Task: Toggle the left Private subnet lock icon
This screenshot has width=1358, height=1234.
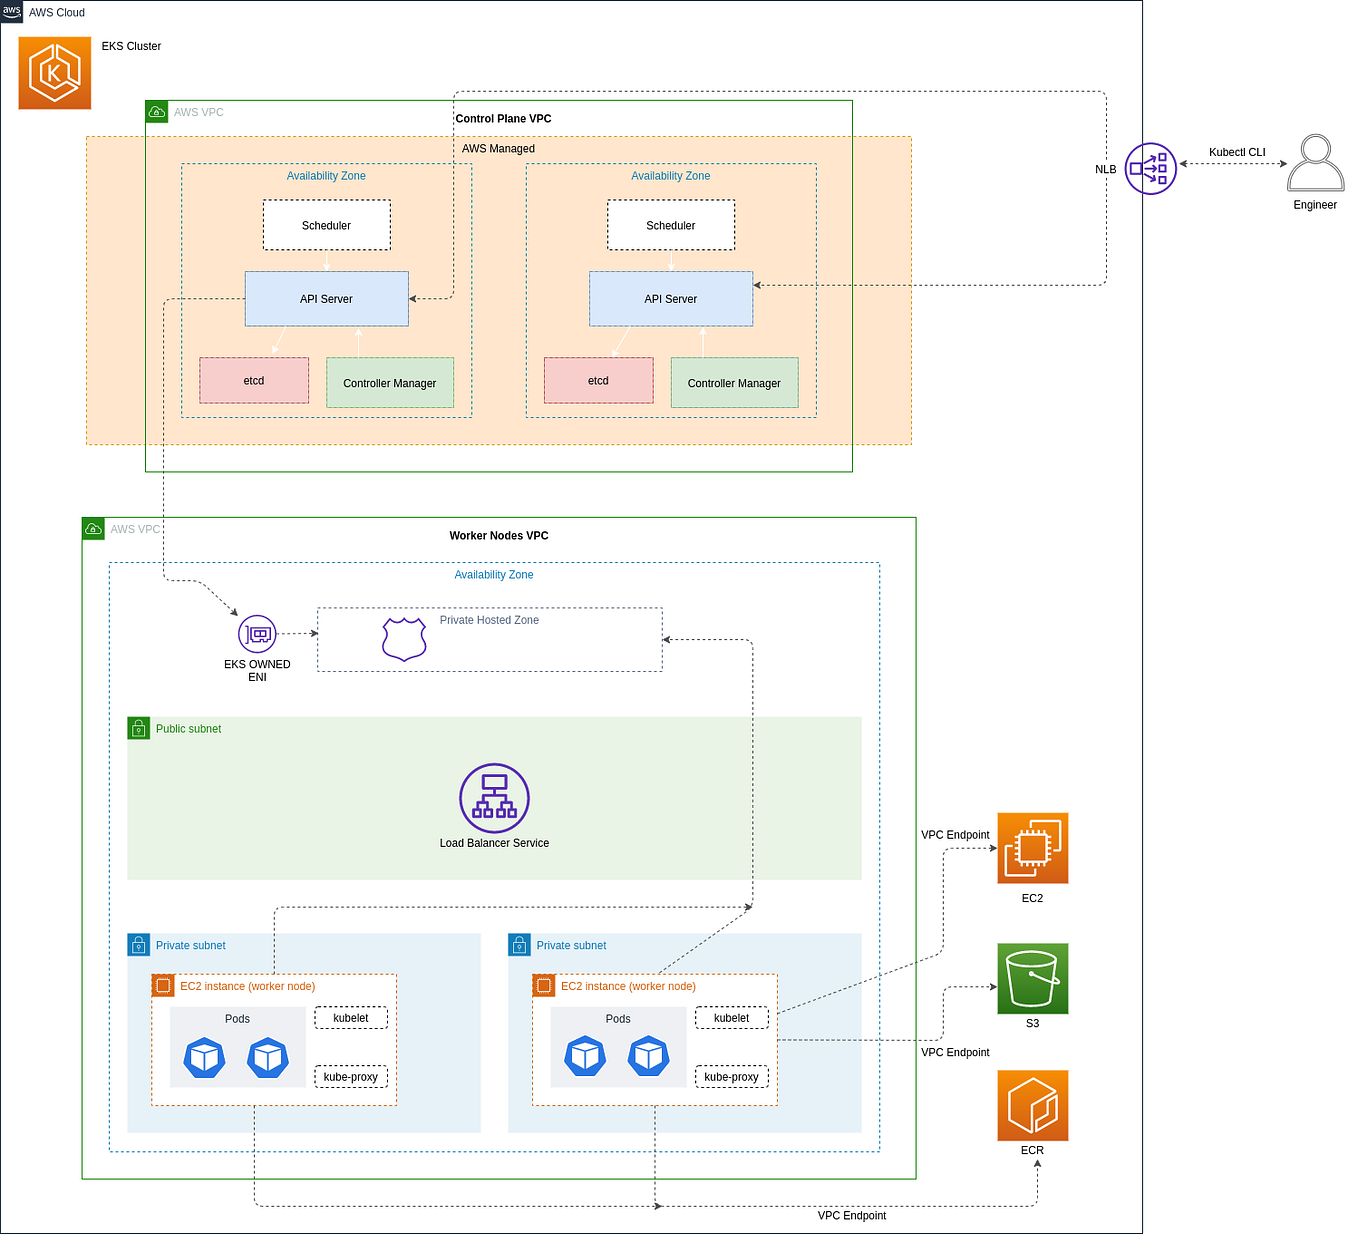Action: [x=139, y=944]
